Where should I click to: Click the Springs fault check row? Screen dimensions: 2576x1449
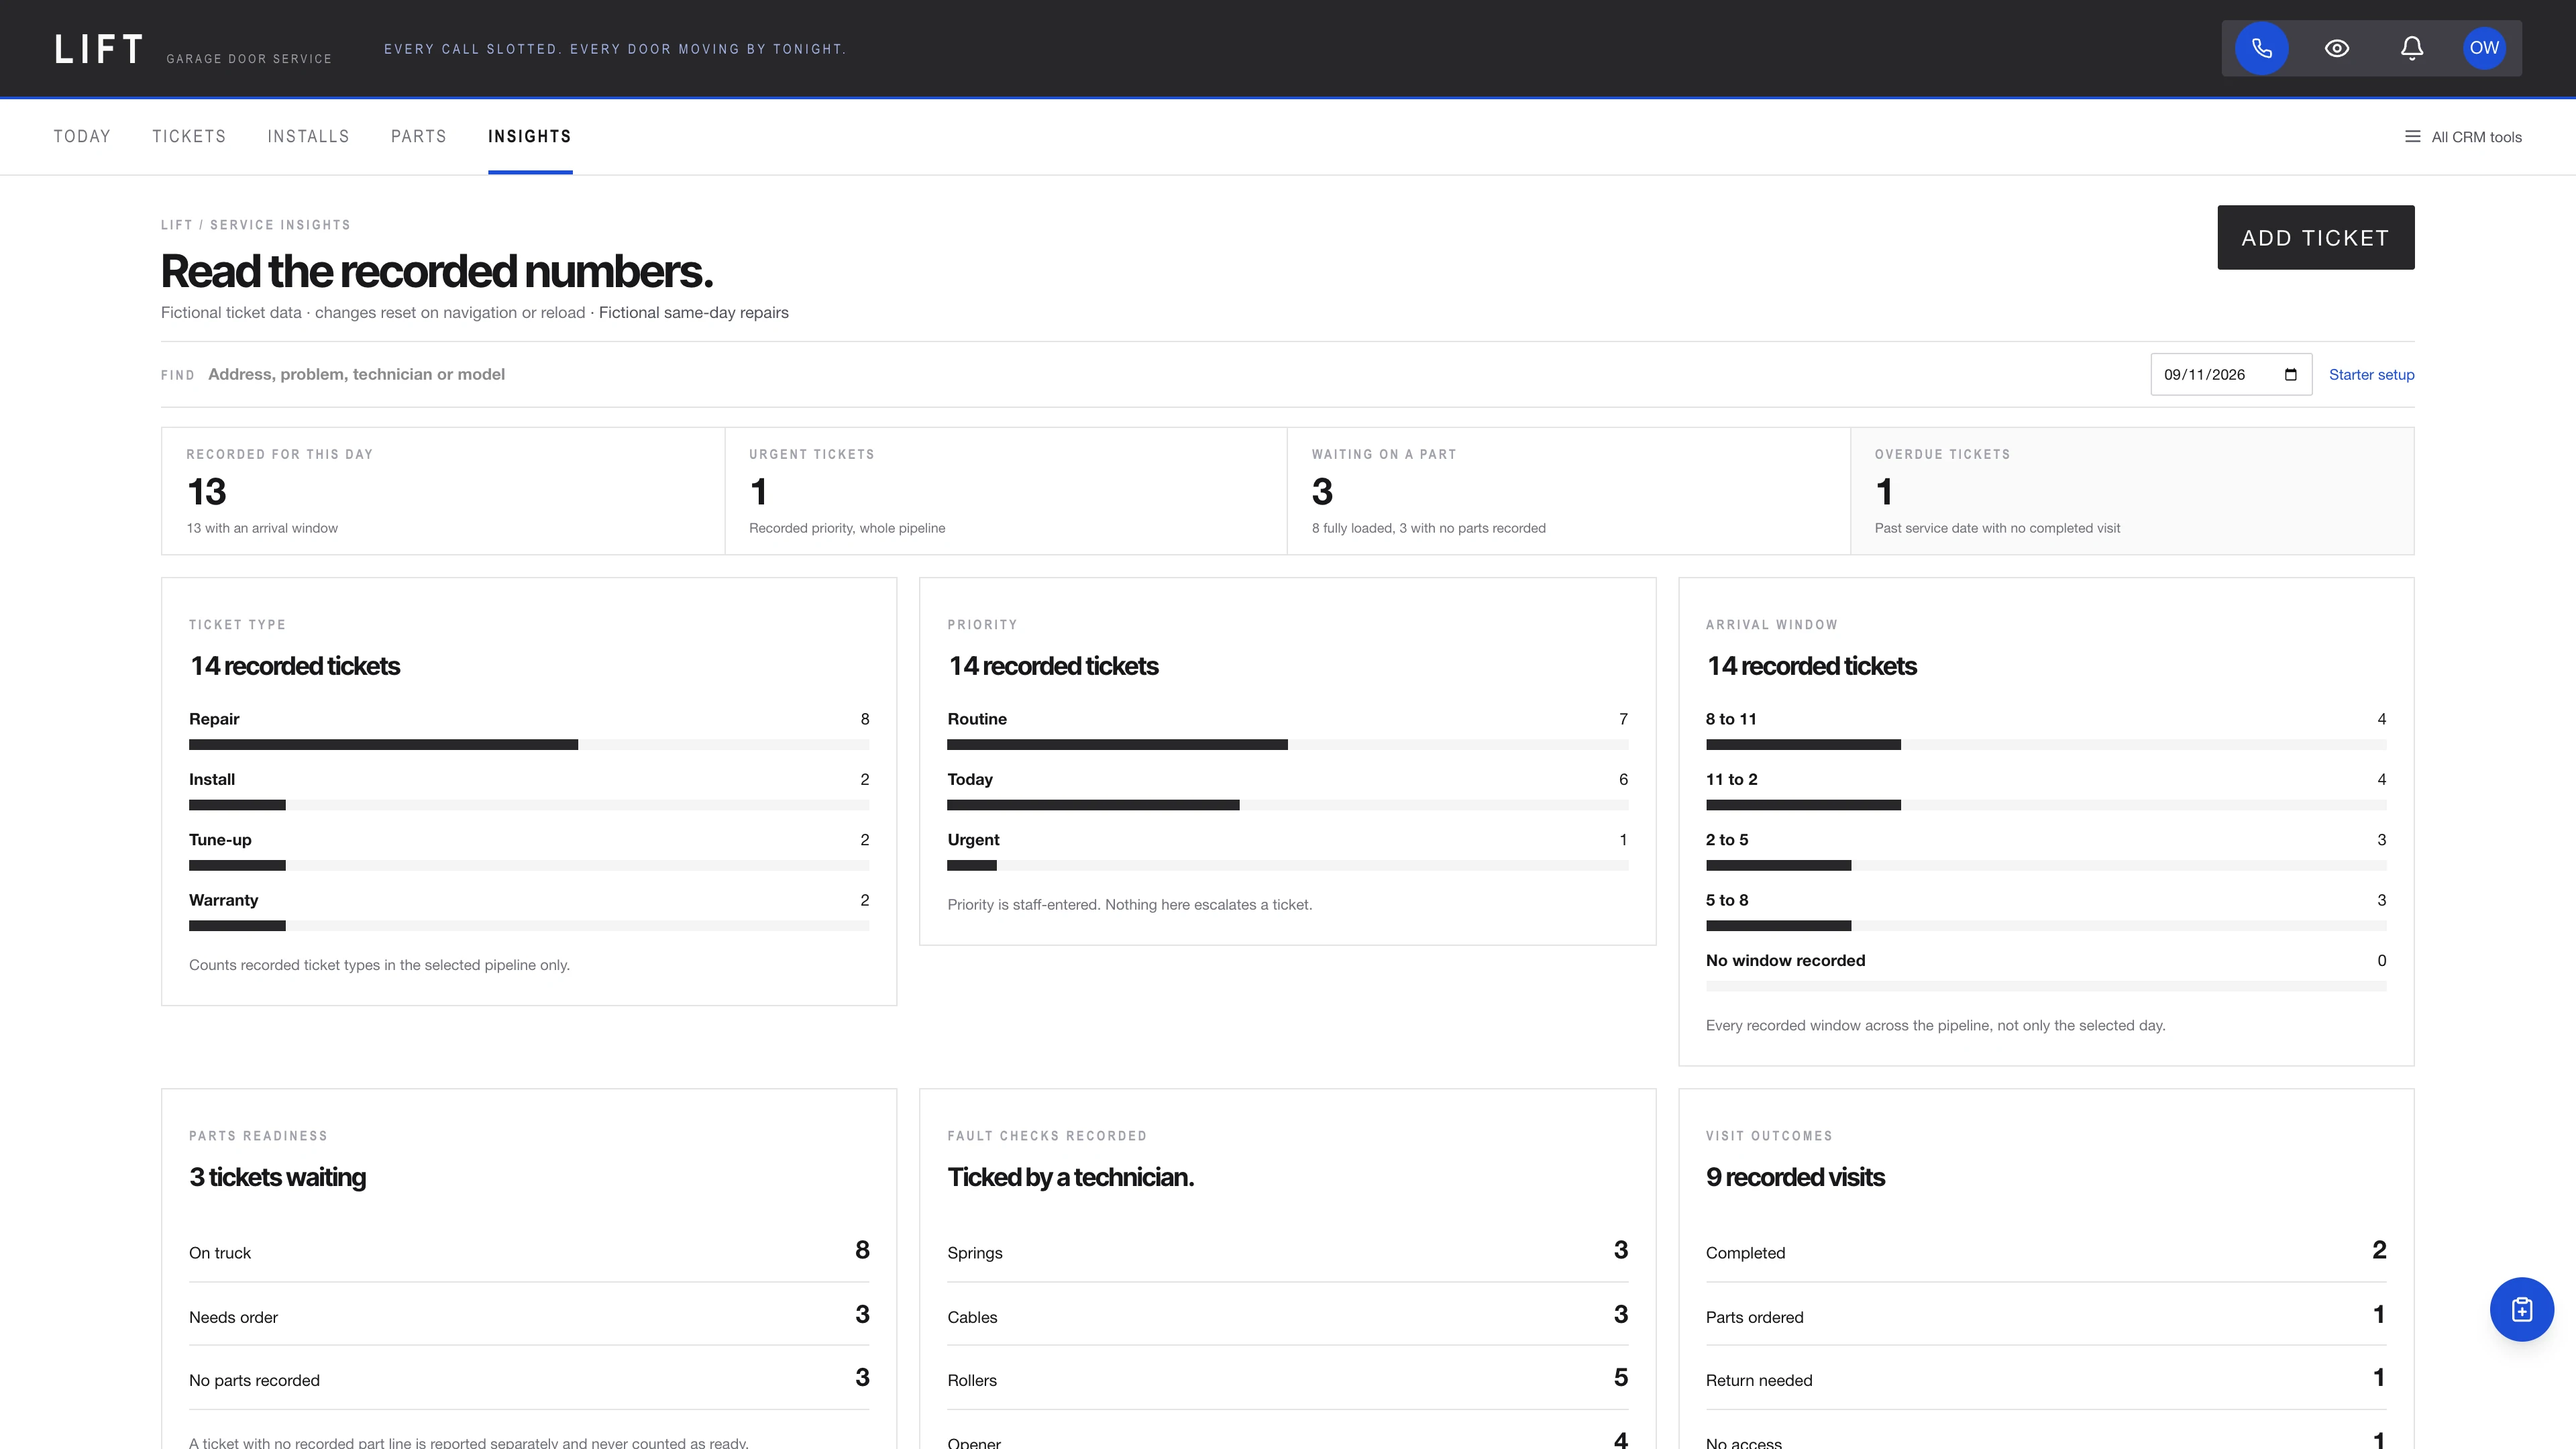point(1287,1252)
